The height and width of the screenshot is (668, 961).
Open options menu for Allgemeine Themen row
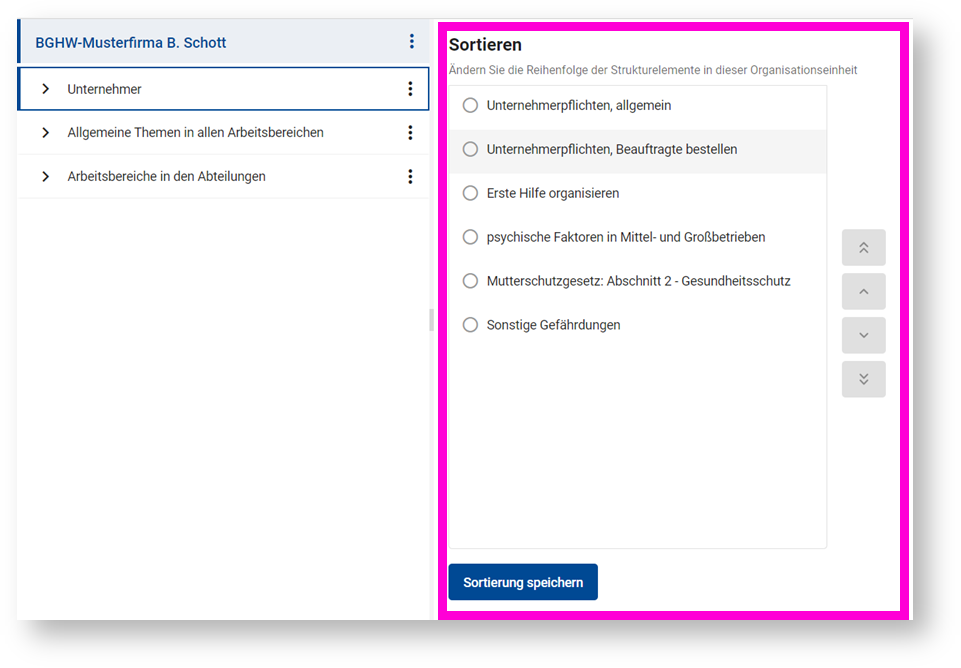(410, 132)
